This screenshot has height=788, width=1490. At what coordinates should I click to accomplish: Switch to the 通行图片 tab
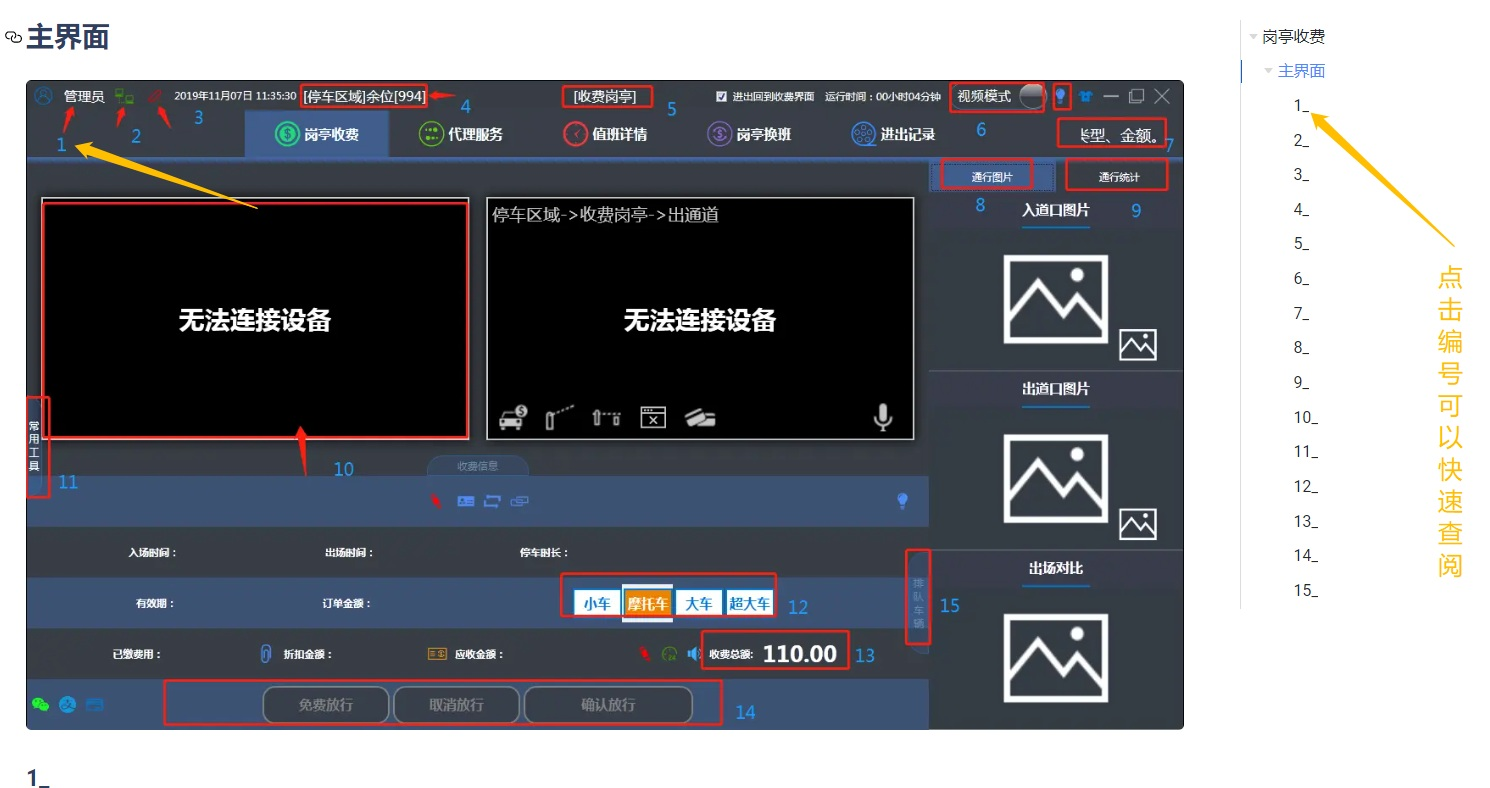pos(992,177)
